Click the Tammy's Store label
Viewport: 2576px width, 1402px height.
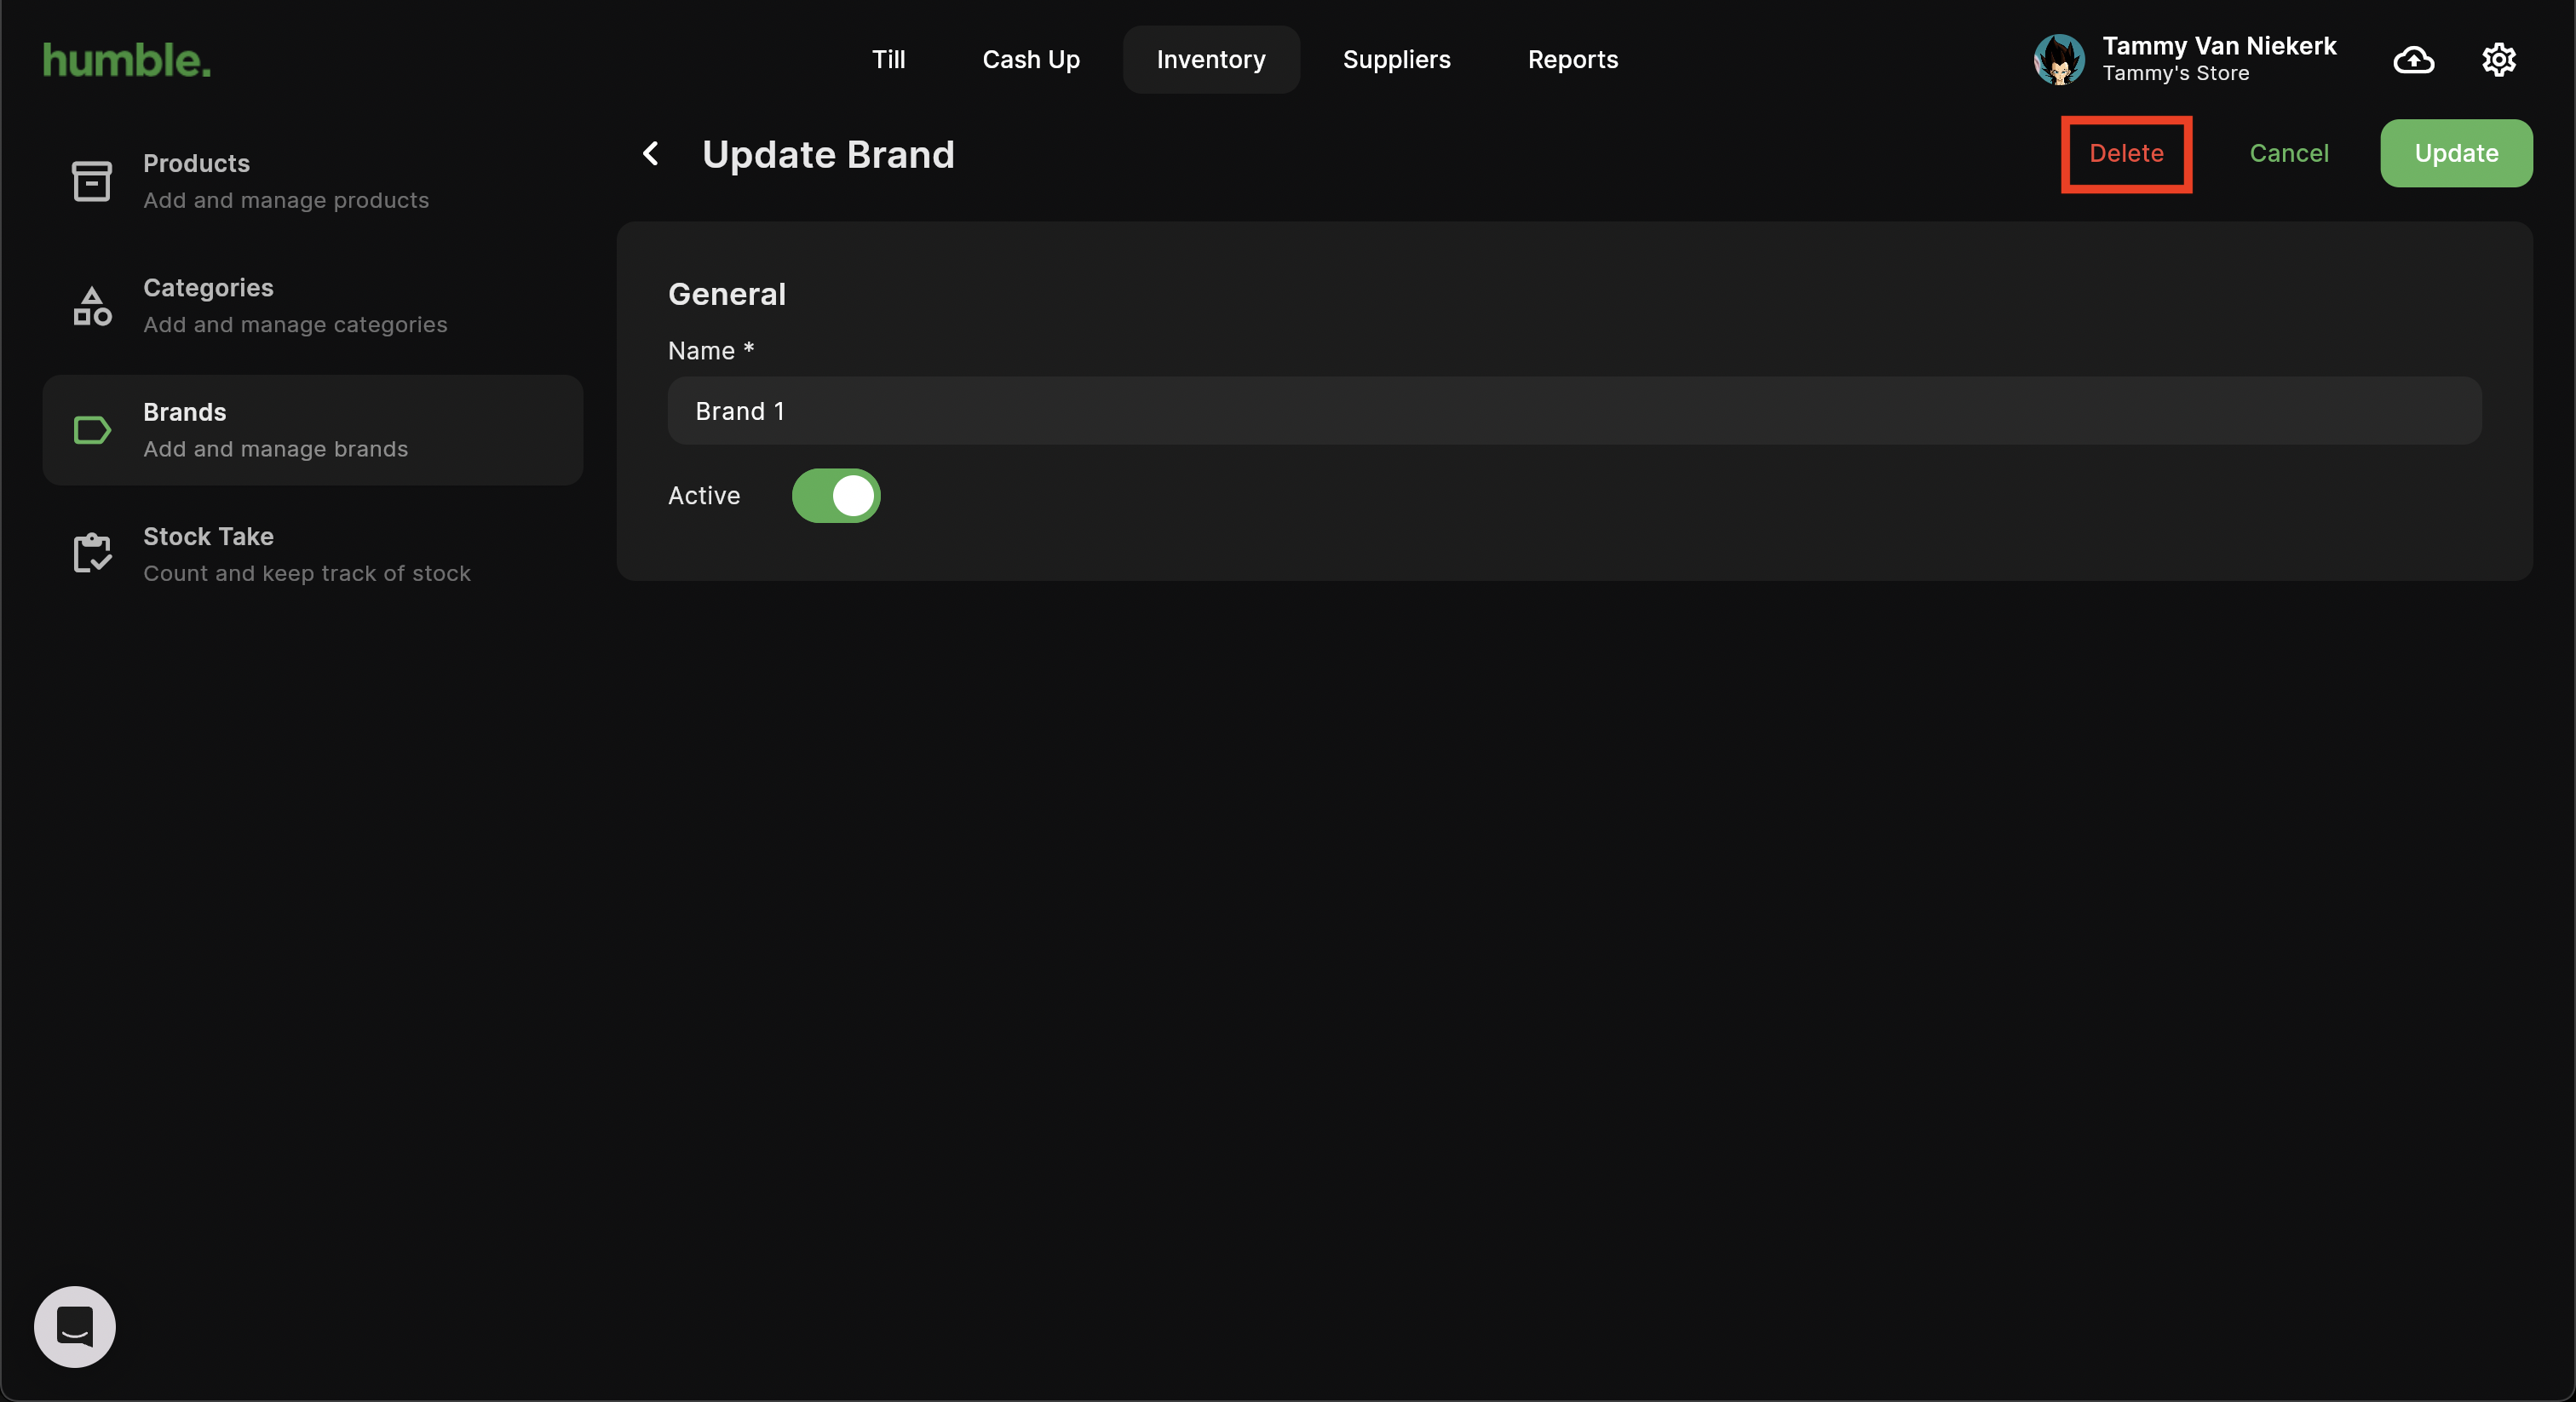(2175, 74)
